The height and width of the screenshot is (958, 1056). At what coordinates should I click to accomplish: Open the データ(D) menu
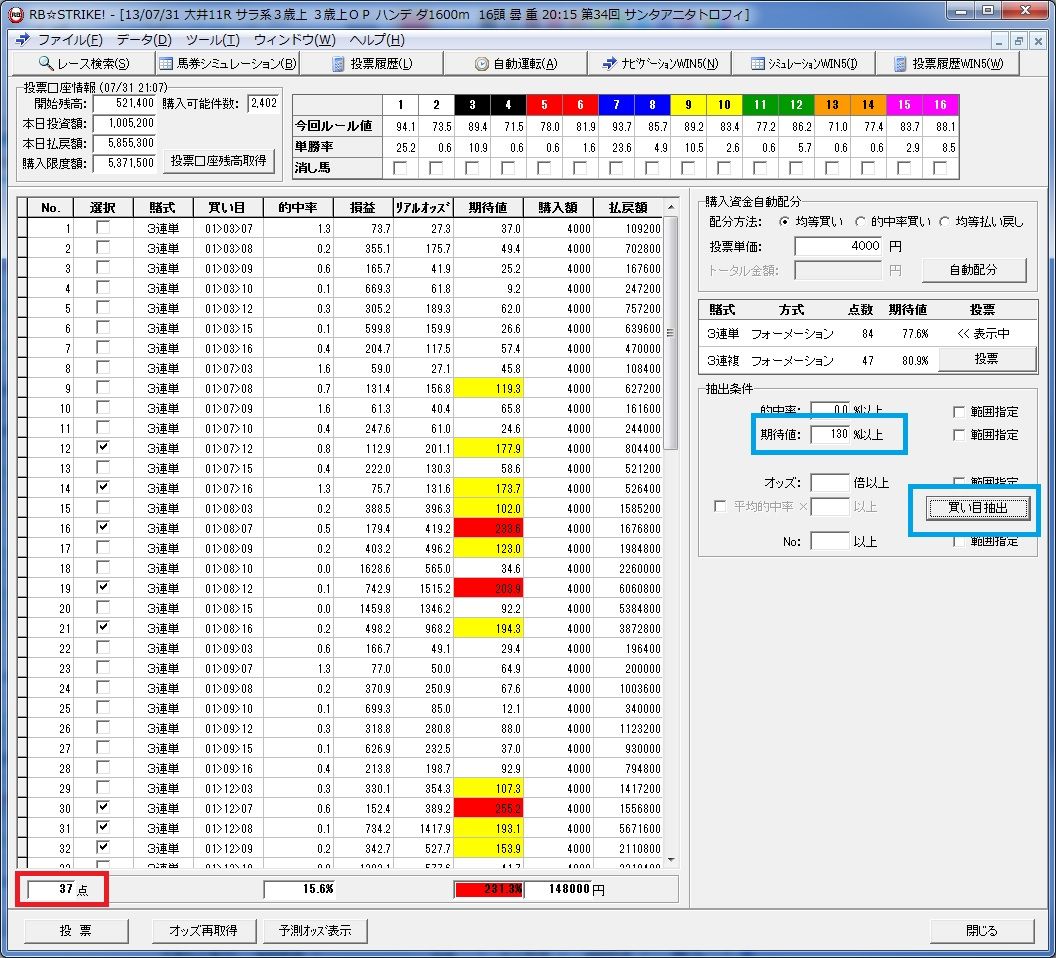(144, 40)
